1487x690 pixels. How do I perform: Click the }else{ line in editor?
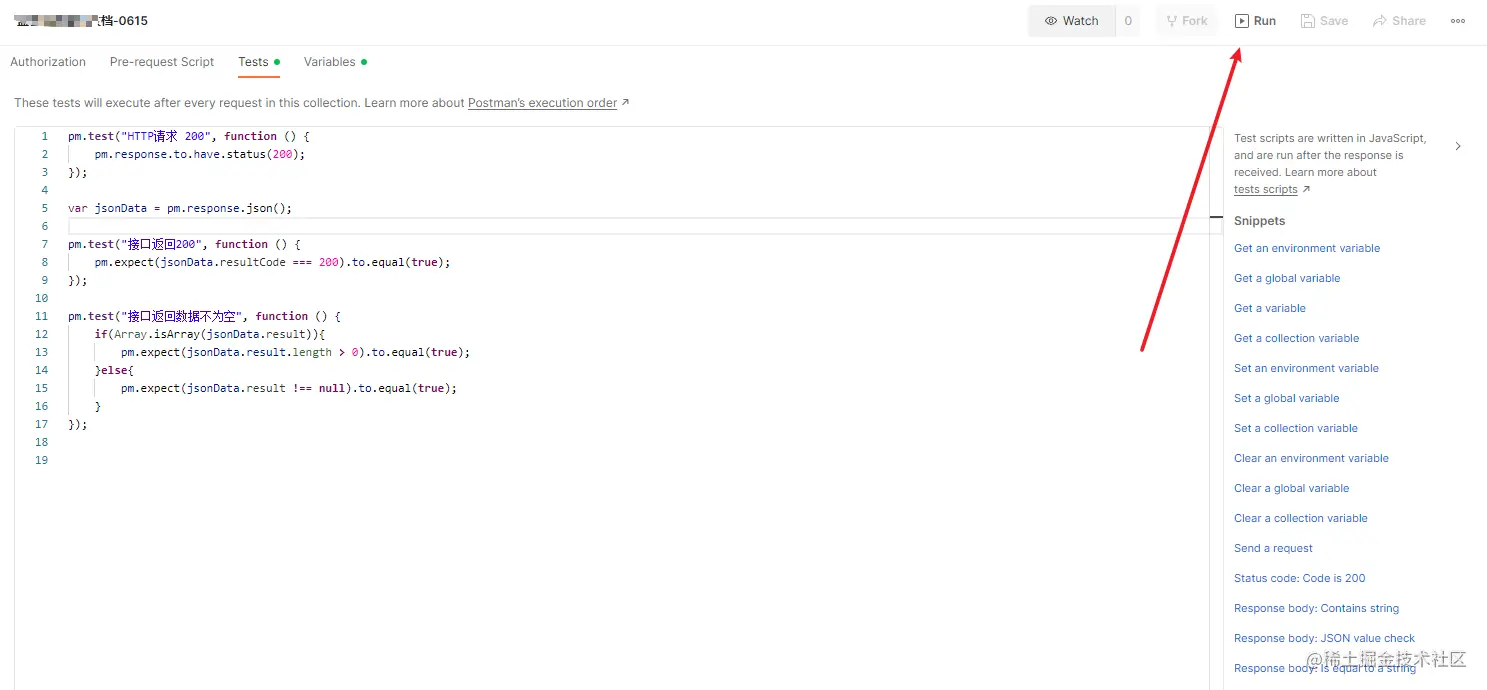(x=114, y=370)
